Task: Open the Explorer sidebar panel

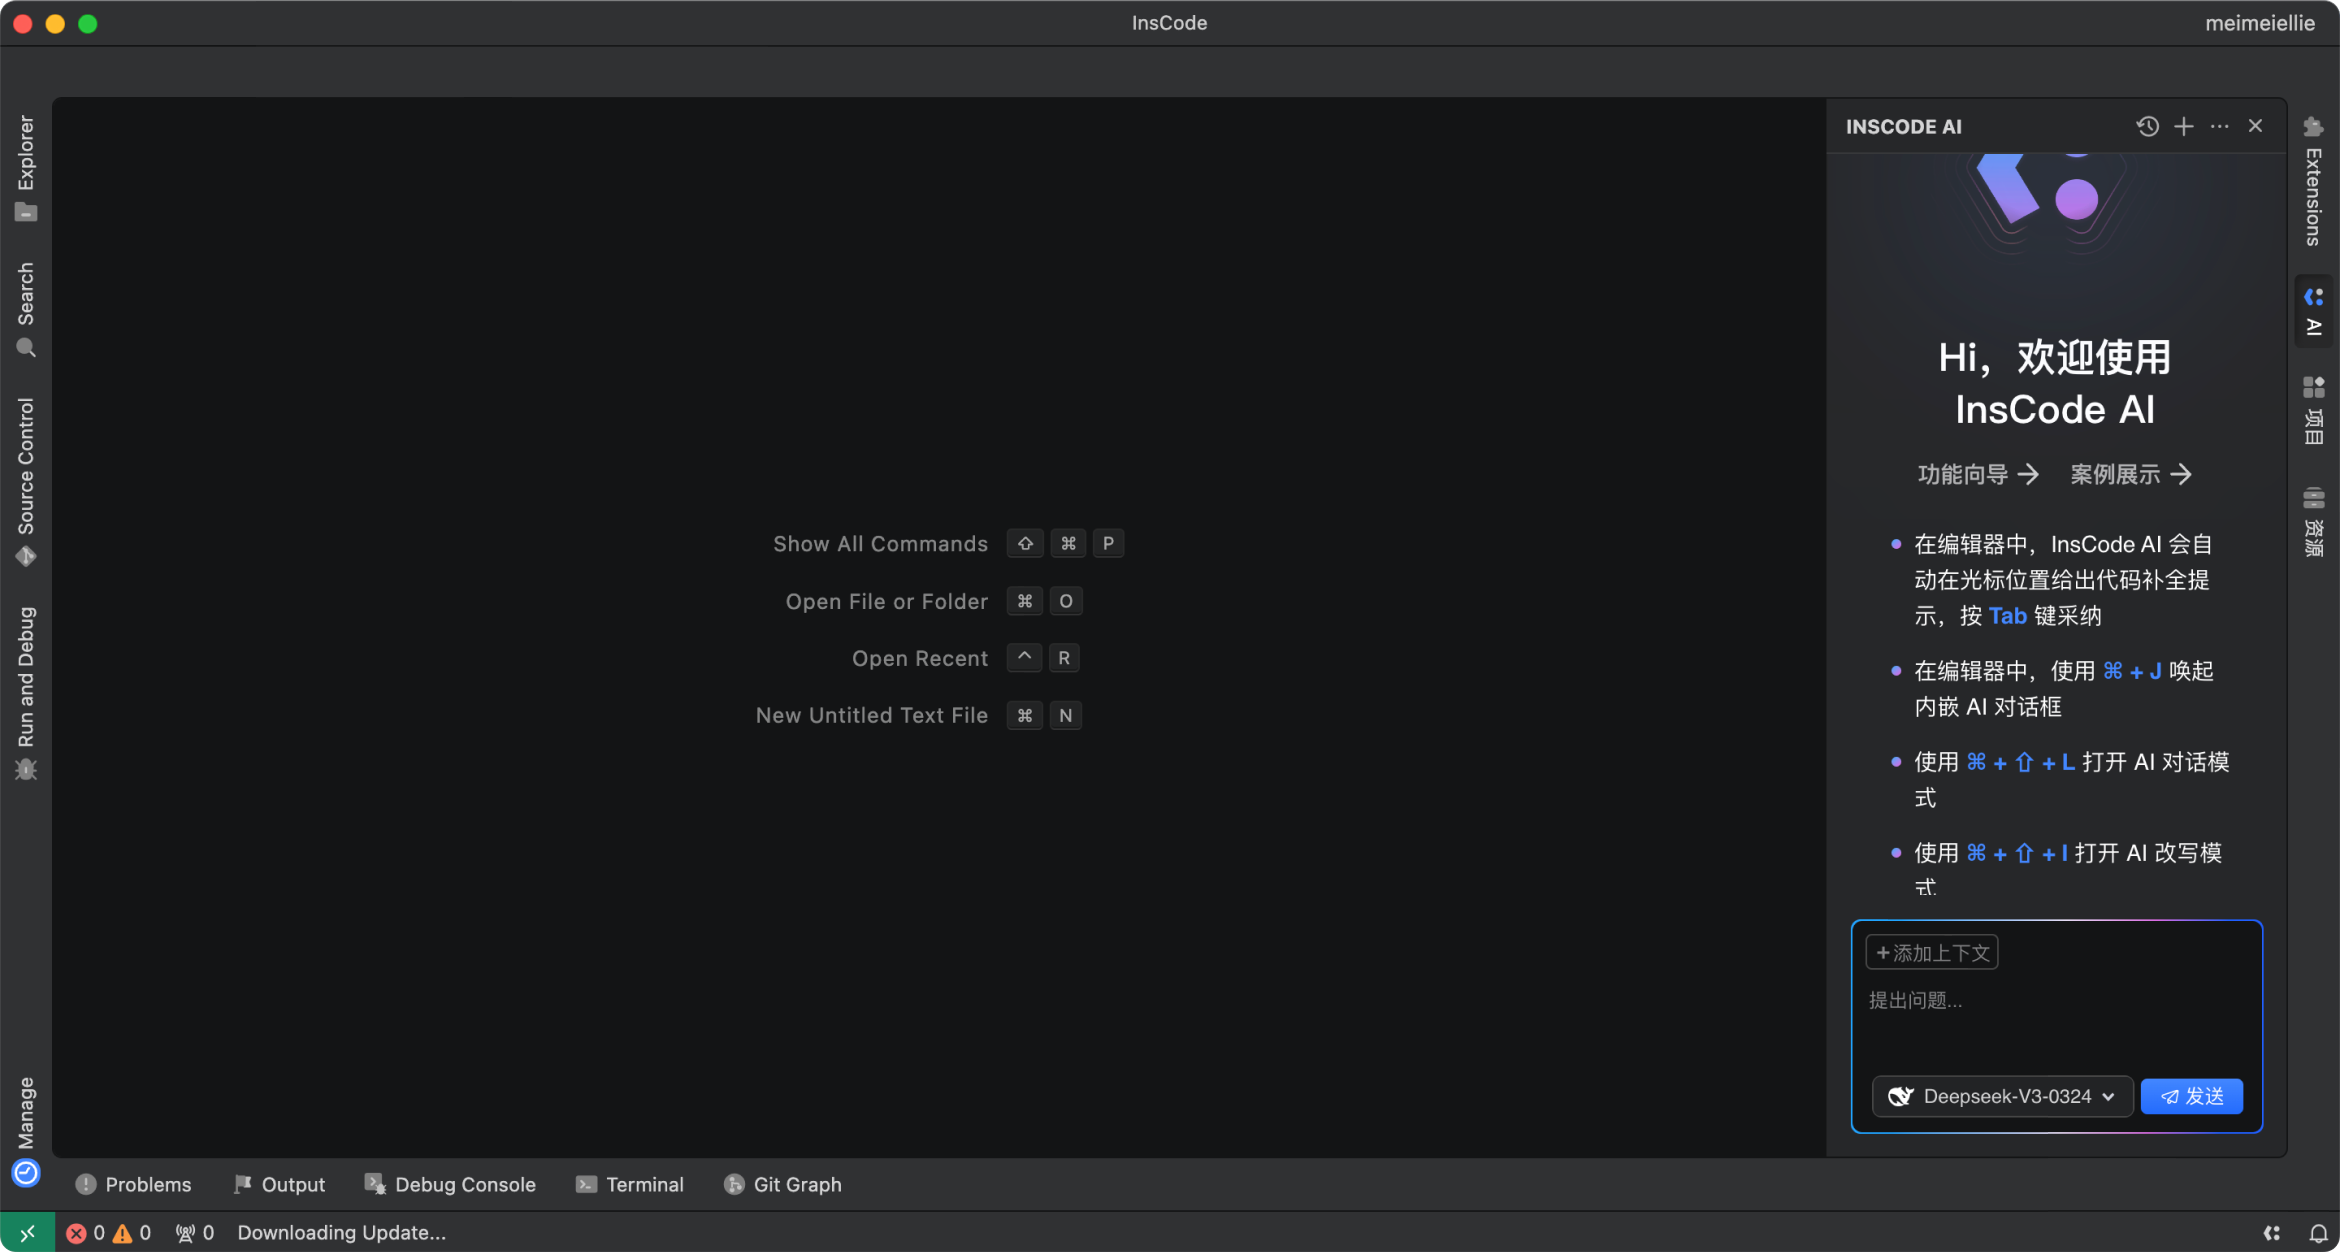Action: [26, 167]
